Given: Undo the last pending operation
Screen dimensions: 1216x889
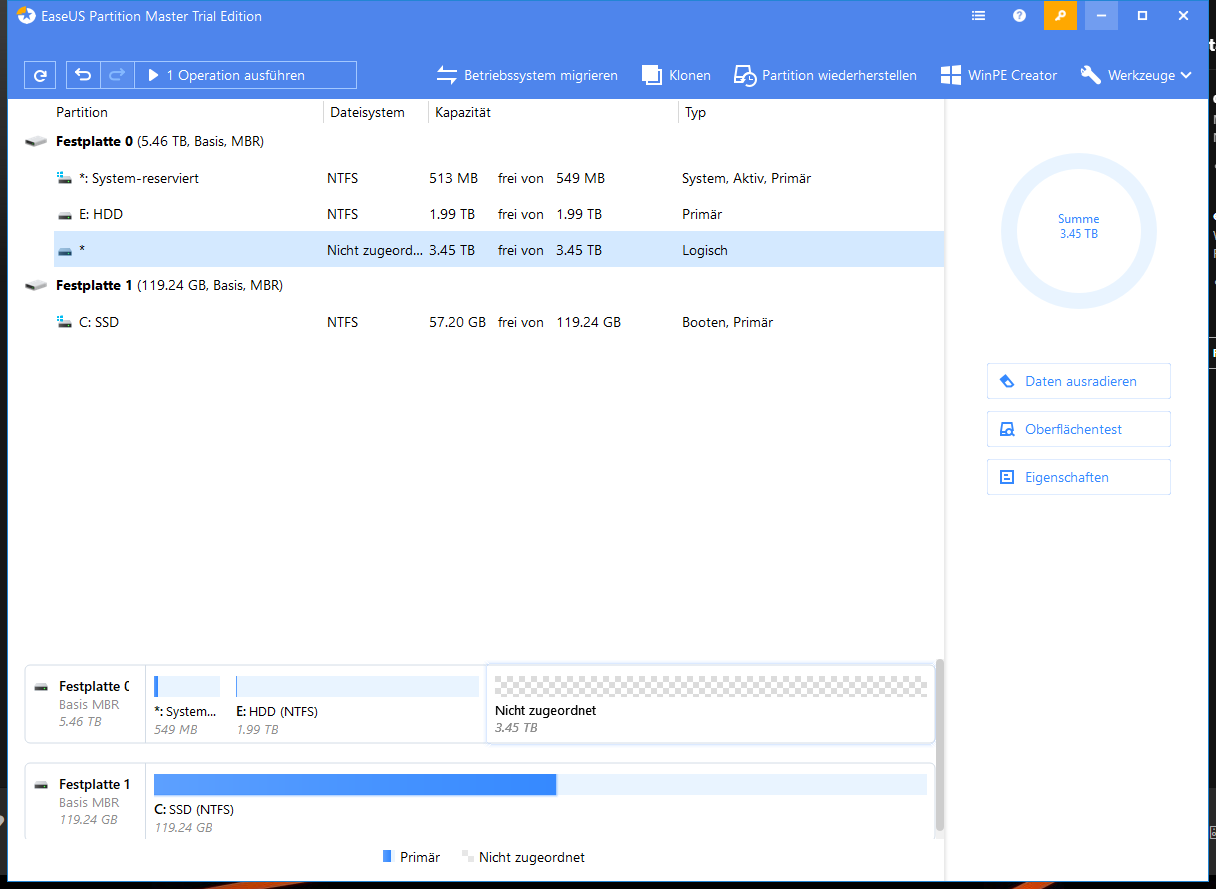Looking at the screenshot, I should tap(83, 75).
